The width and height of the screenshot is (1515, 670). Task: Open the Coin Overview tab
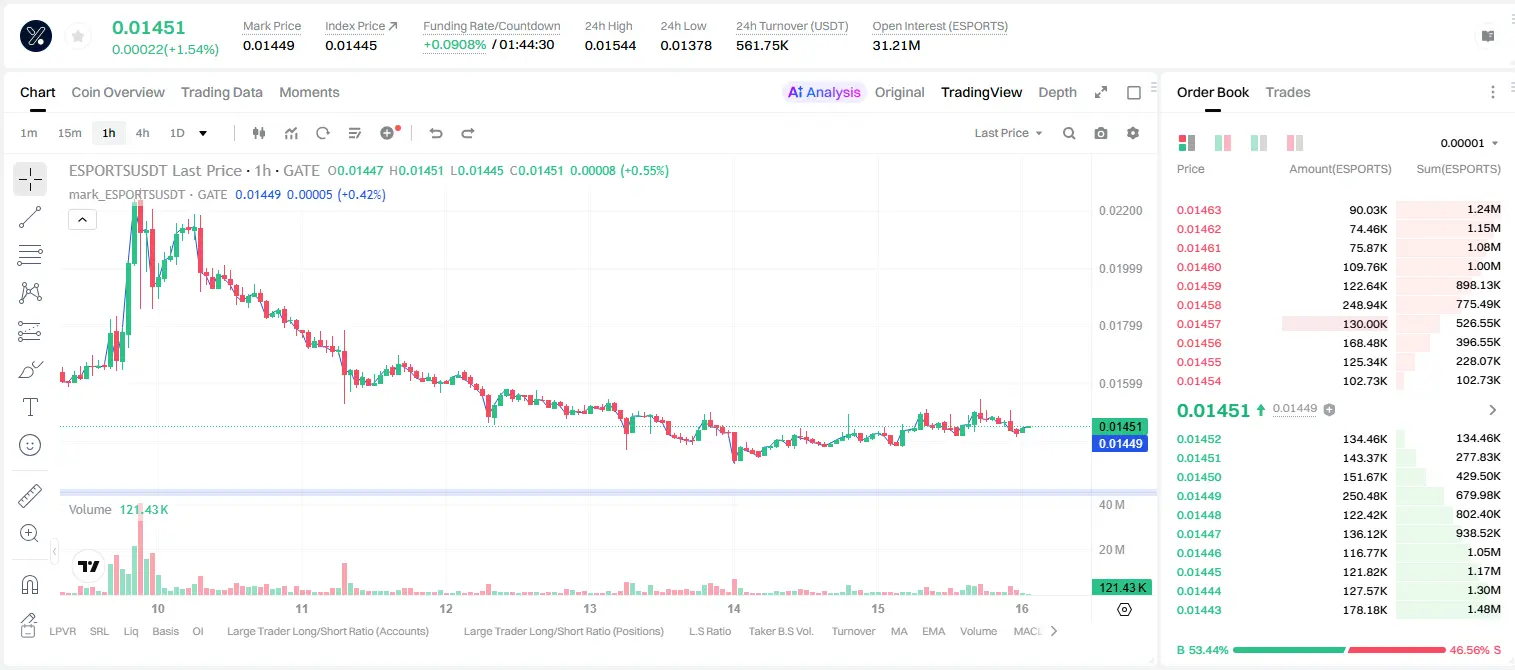pyautogui.click(x=118, y=92)
